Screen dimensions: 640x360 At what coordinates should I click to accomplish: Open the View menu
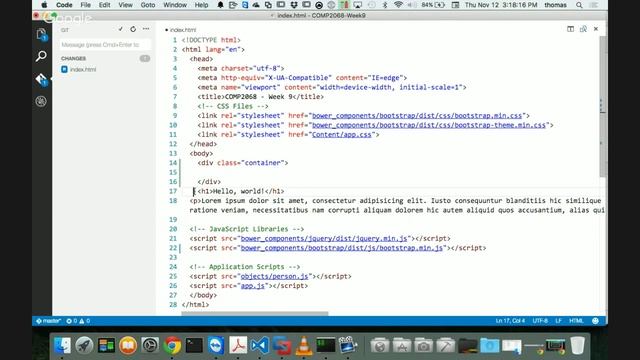click(125, 5)
